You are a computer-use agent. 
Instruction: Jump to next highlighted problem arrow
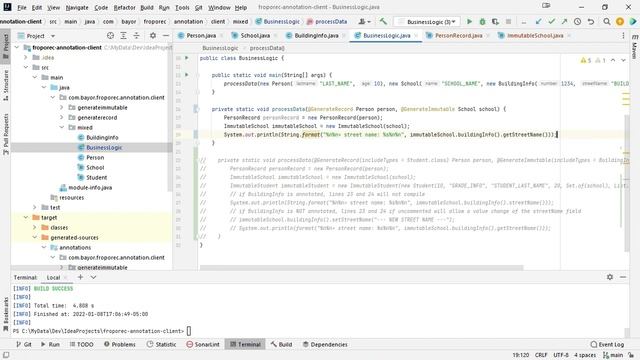point(623,60)
